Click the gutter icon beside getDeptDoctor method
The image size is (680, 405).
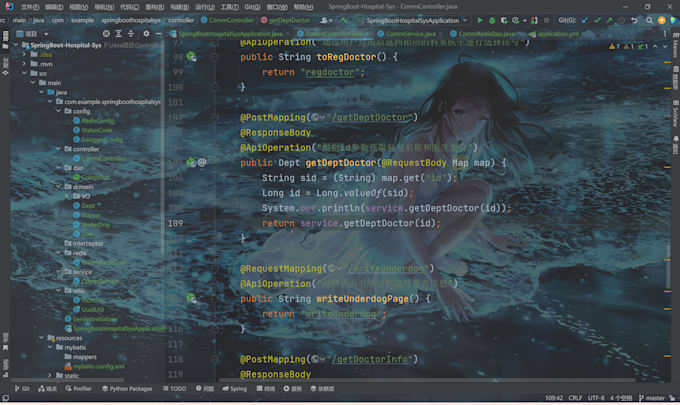point(191,163)
